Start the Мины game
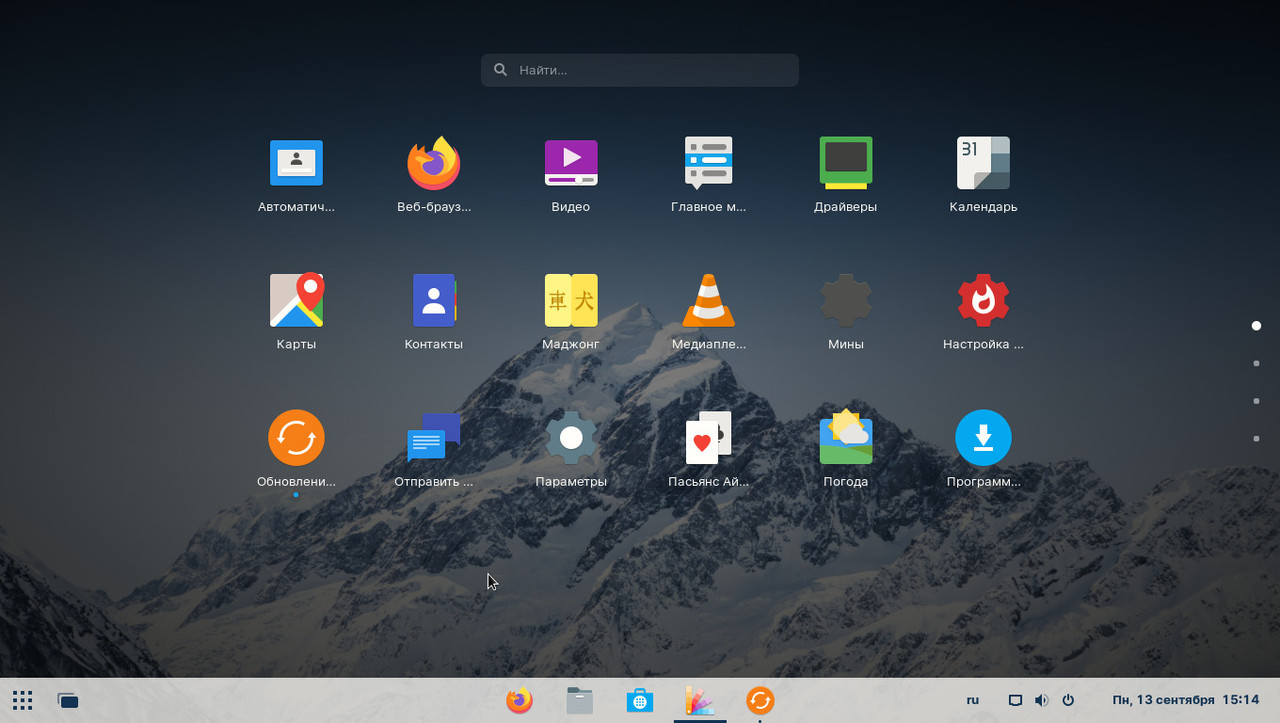Image resolution: width=1280 pixels, height=723 pixels. click(x=846, y=300)
